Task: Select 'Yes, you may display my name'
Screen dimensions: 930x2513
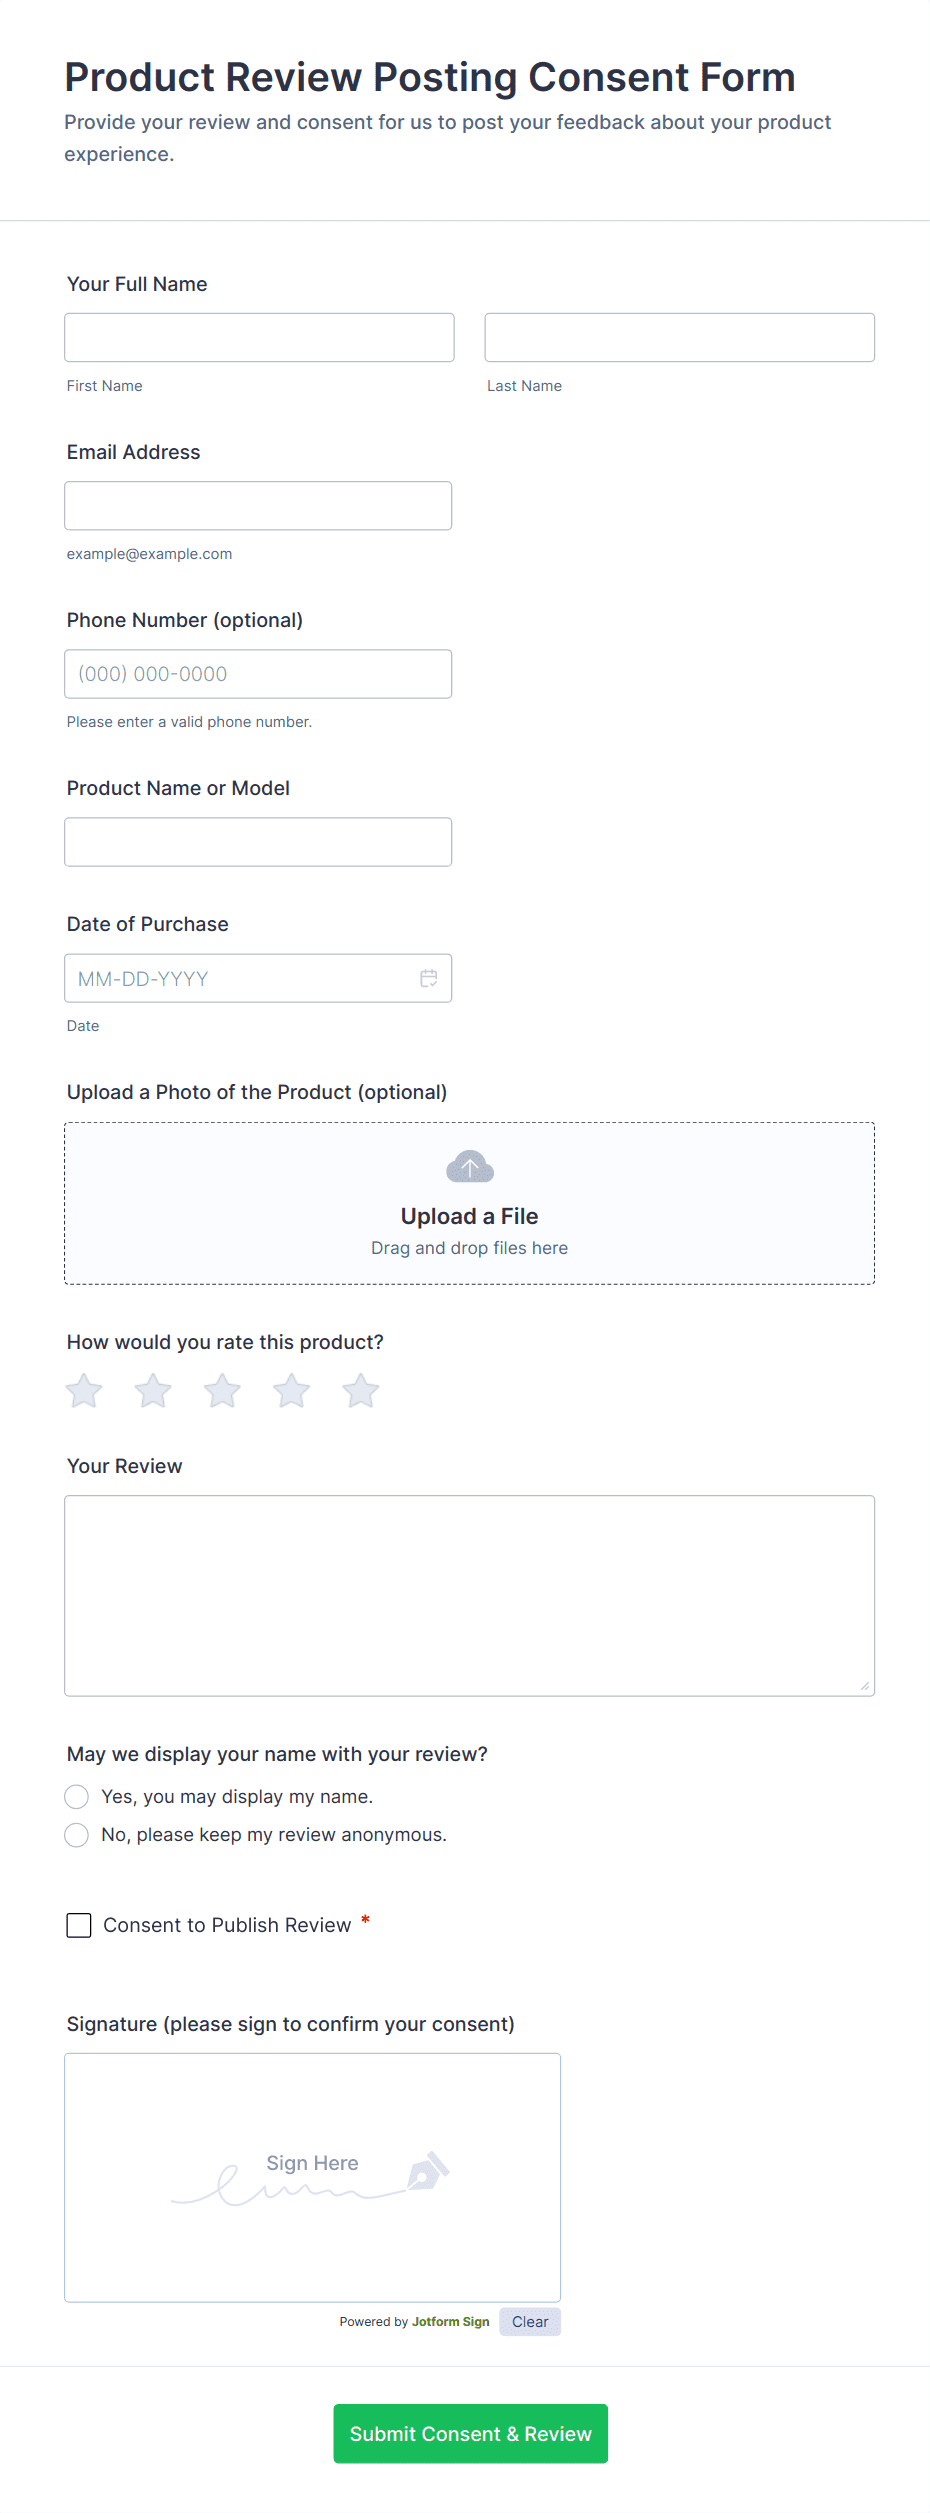Action: [x=76, y=1796]
